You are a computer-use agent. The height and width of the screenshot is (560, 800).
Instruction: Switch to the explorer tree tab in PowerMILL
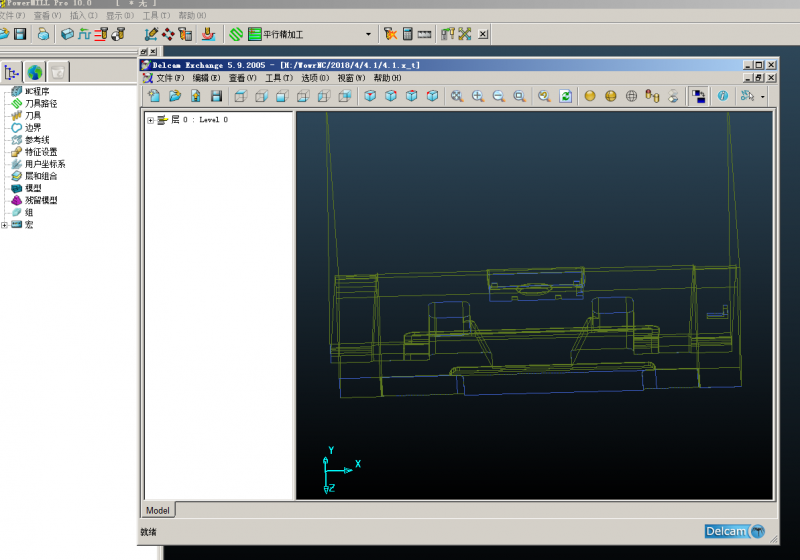12,72
